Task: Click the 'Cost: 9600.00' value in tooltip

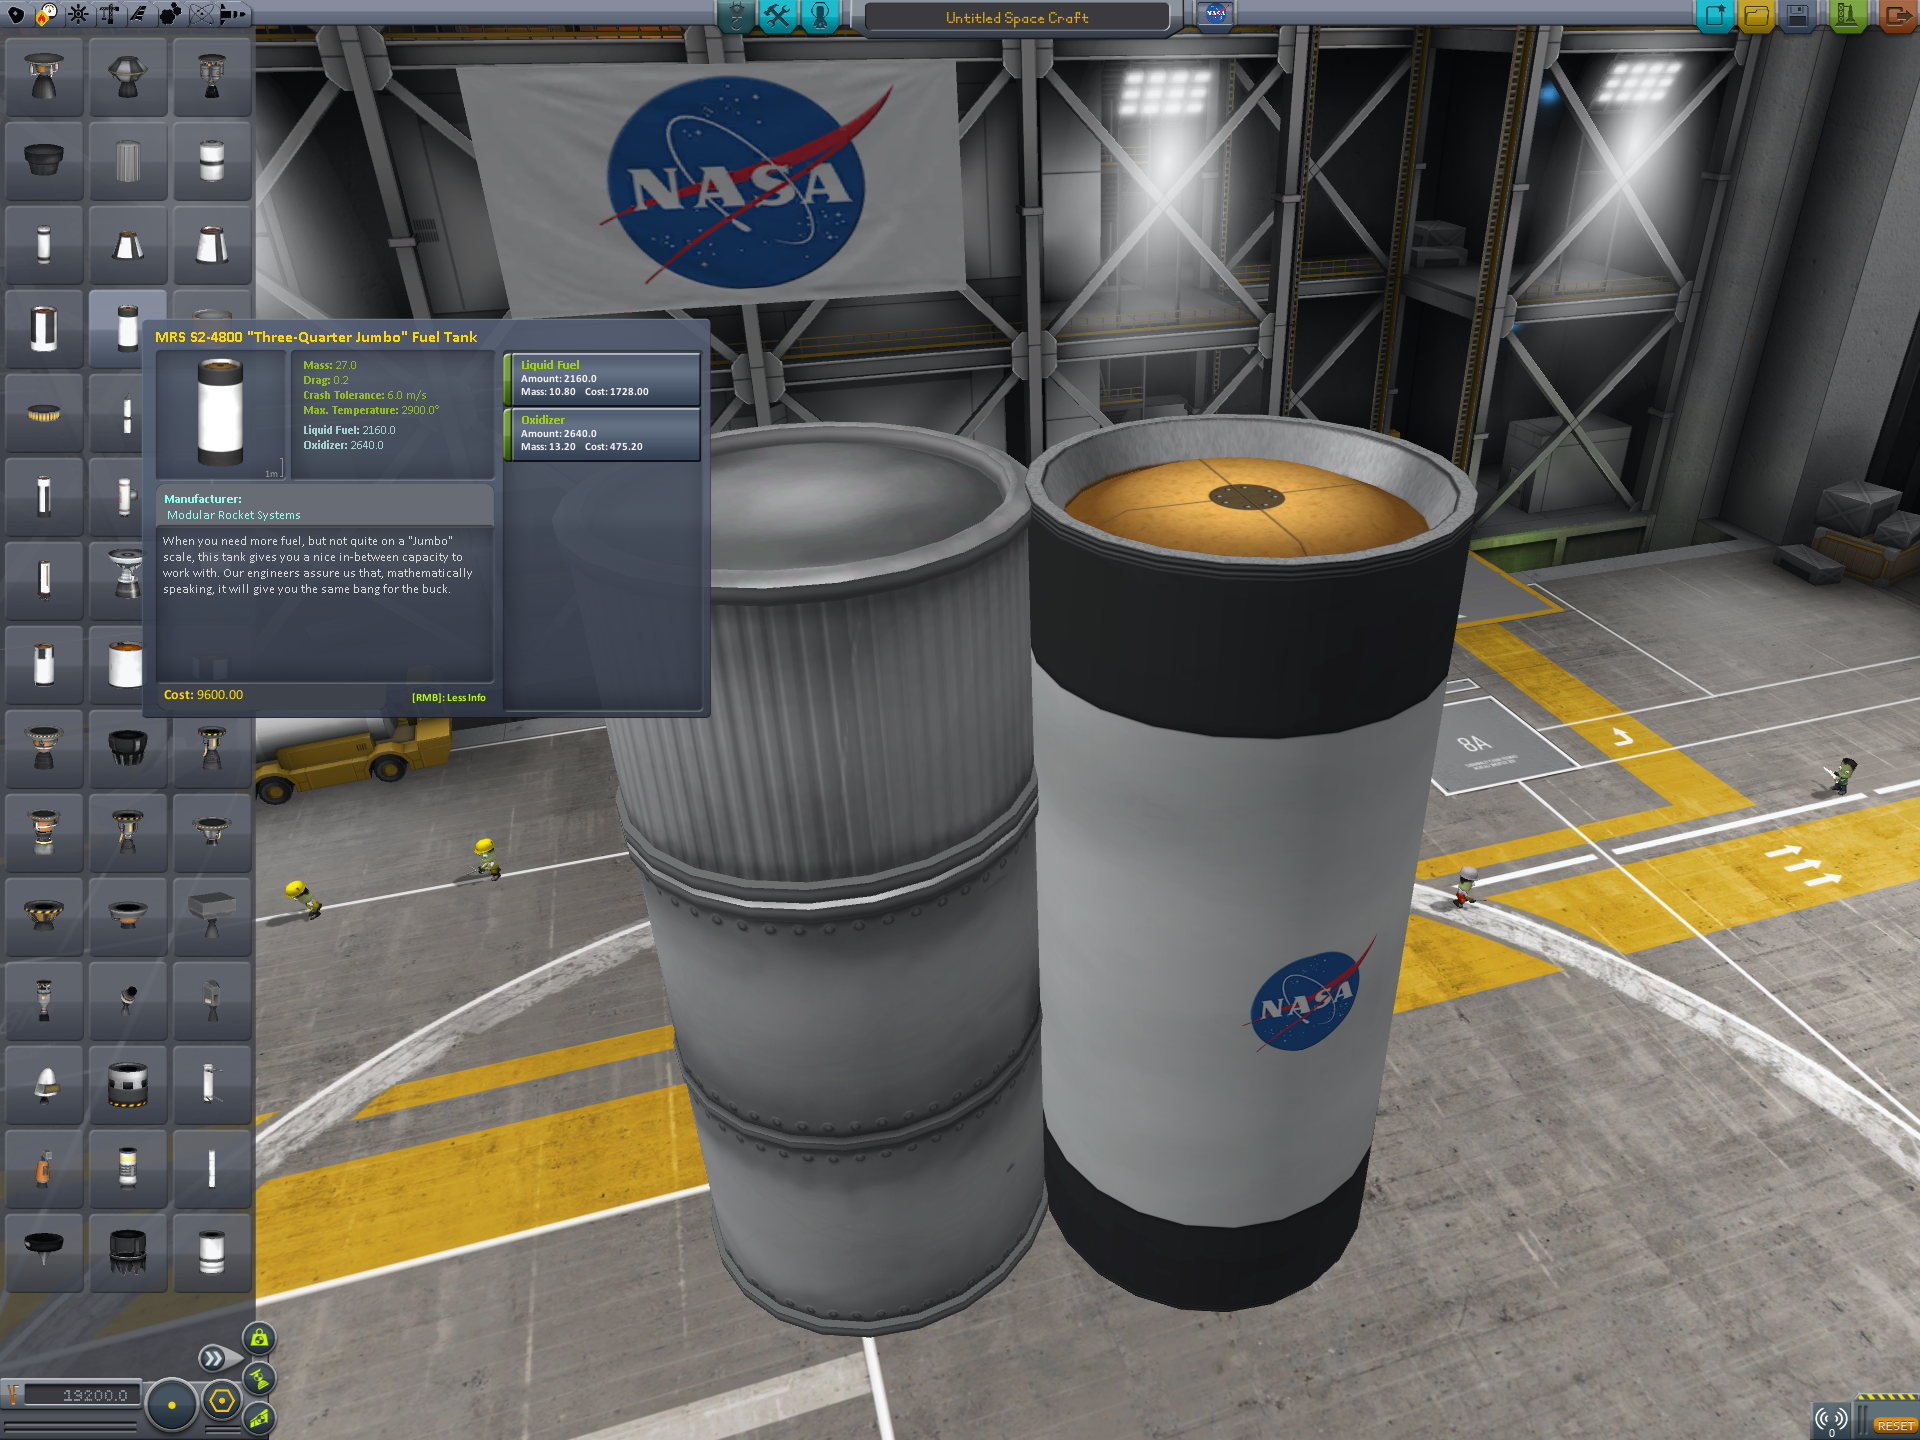Action: (x=203, y=695)
